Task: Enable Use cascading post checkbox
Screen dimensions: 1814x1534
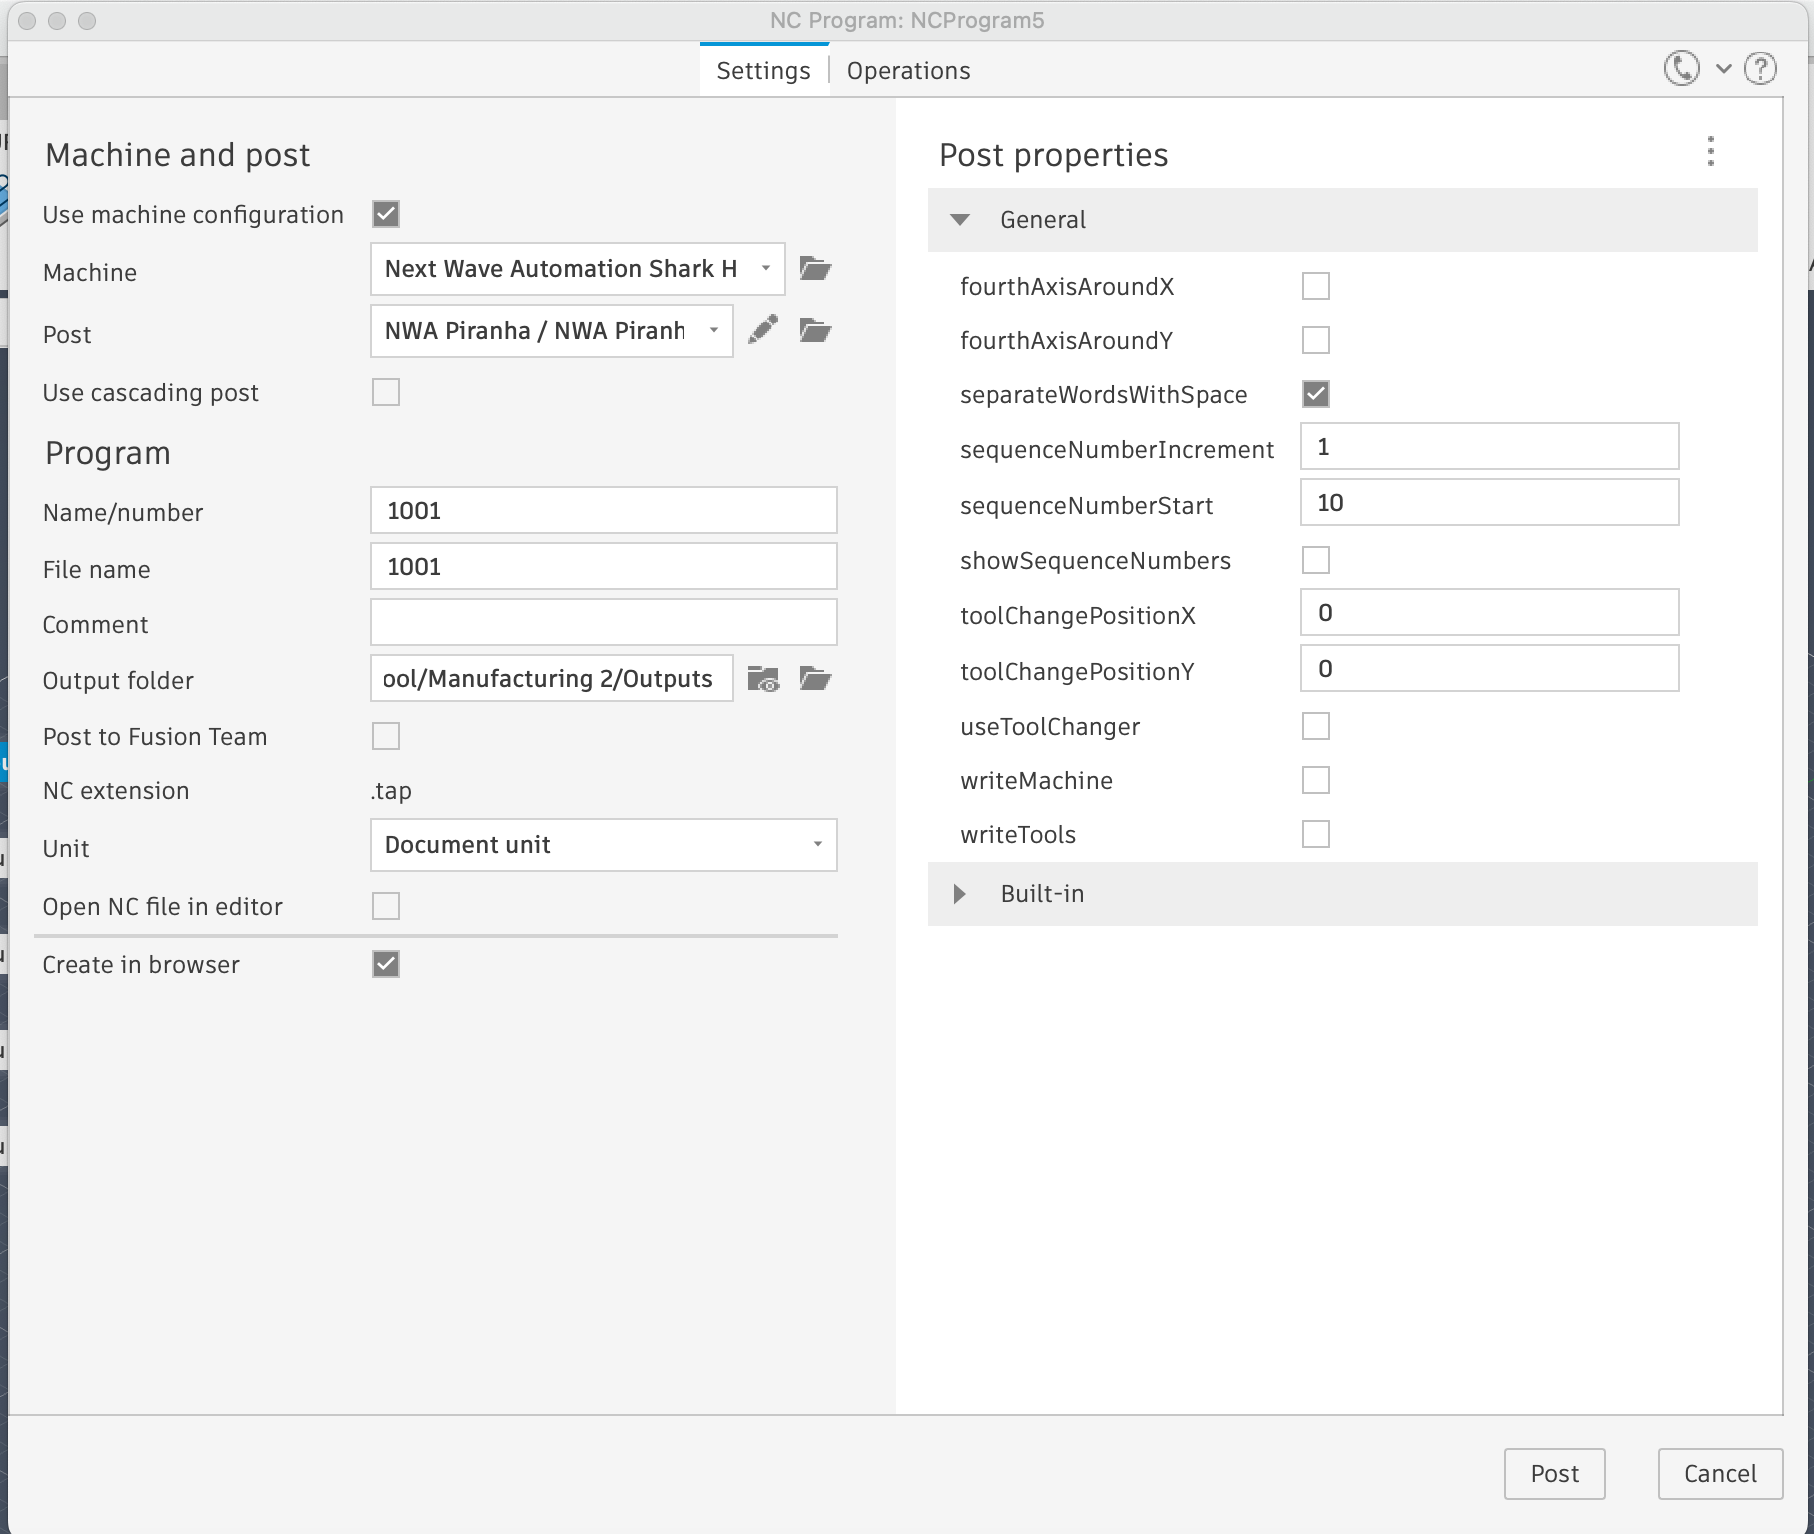Action: pos(386,392)
